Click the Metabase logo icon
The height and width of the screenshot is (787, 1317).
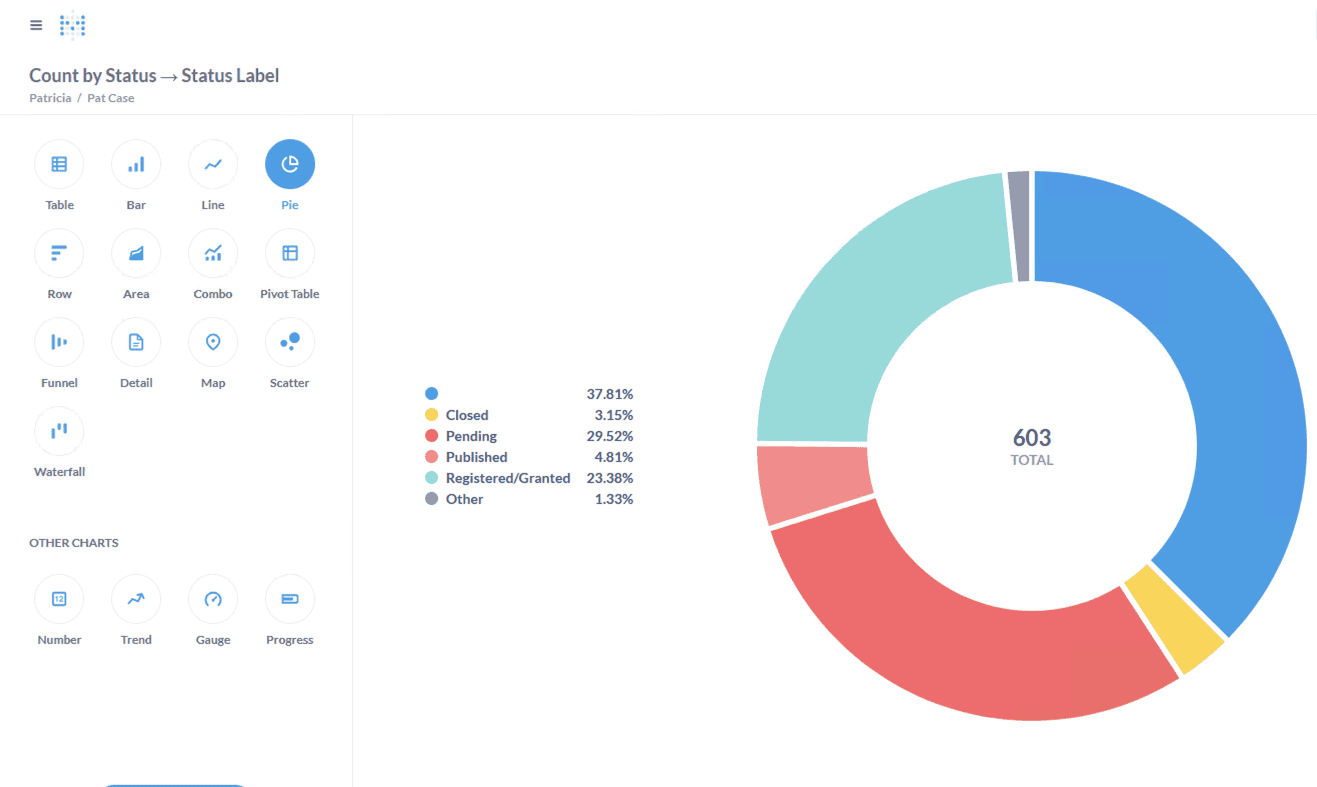pos(73,25)
